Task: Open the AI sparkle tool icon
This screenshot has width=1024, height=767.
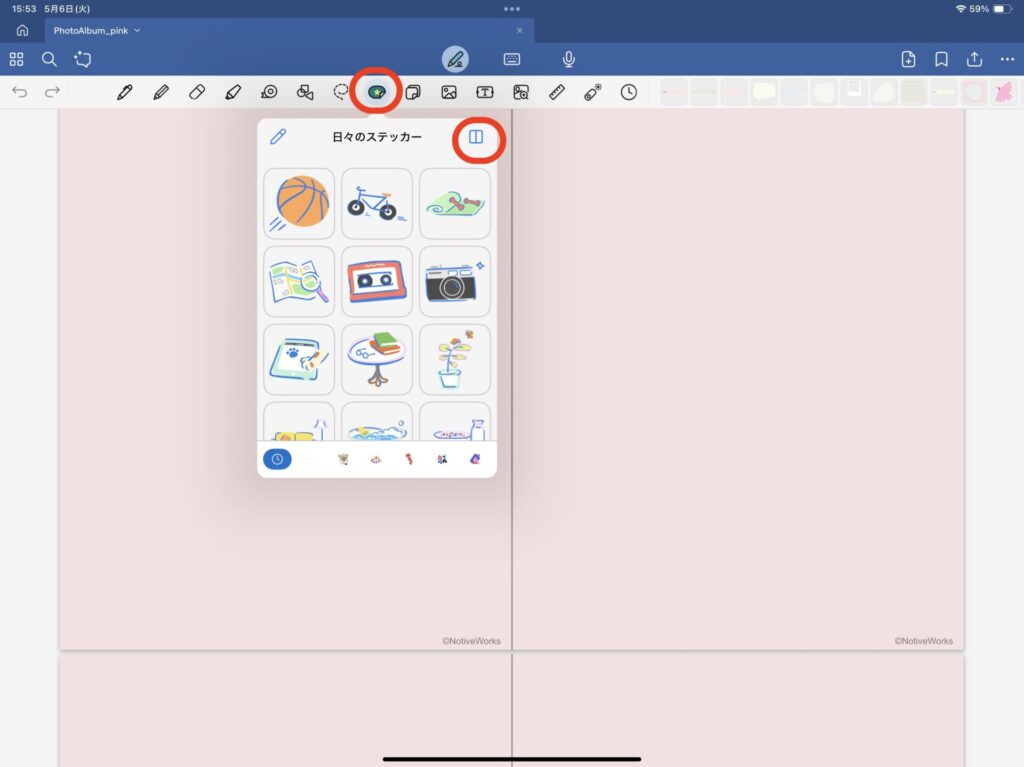Action: (x=82, y=59)
